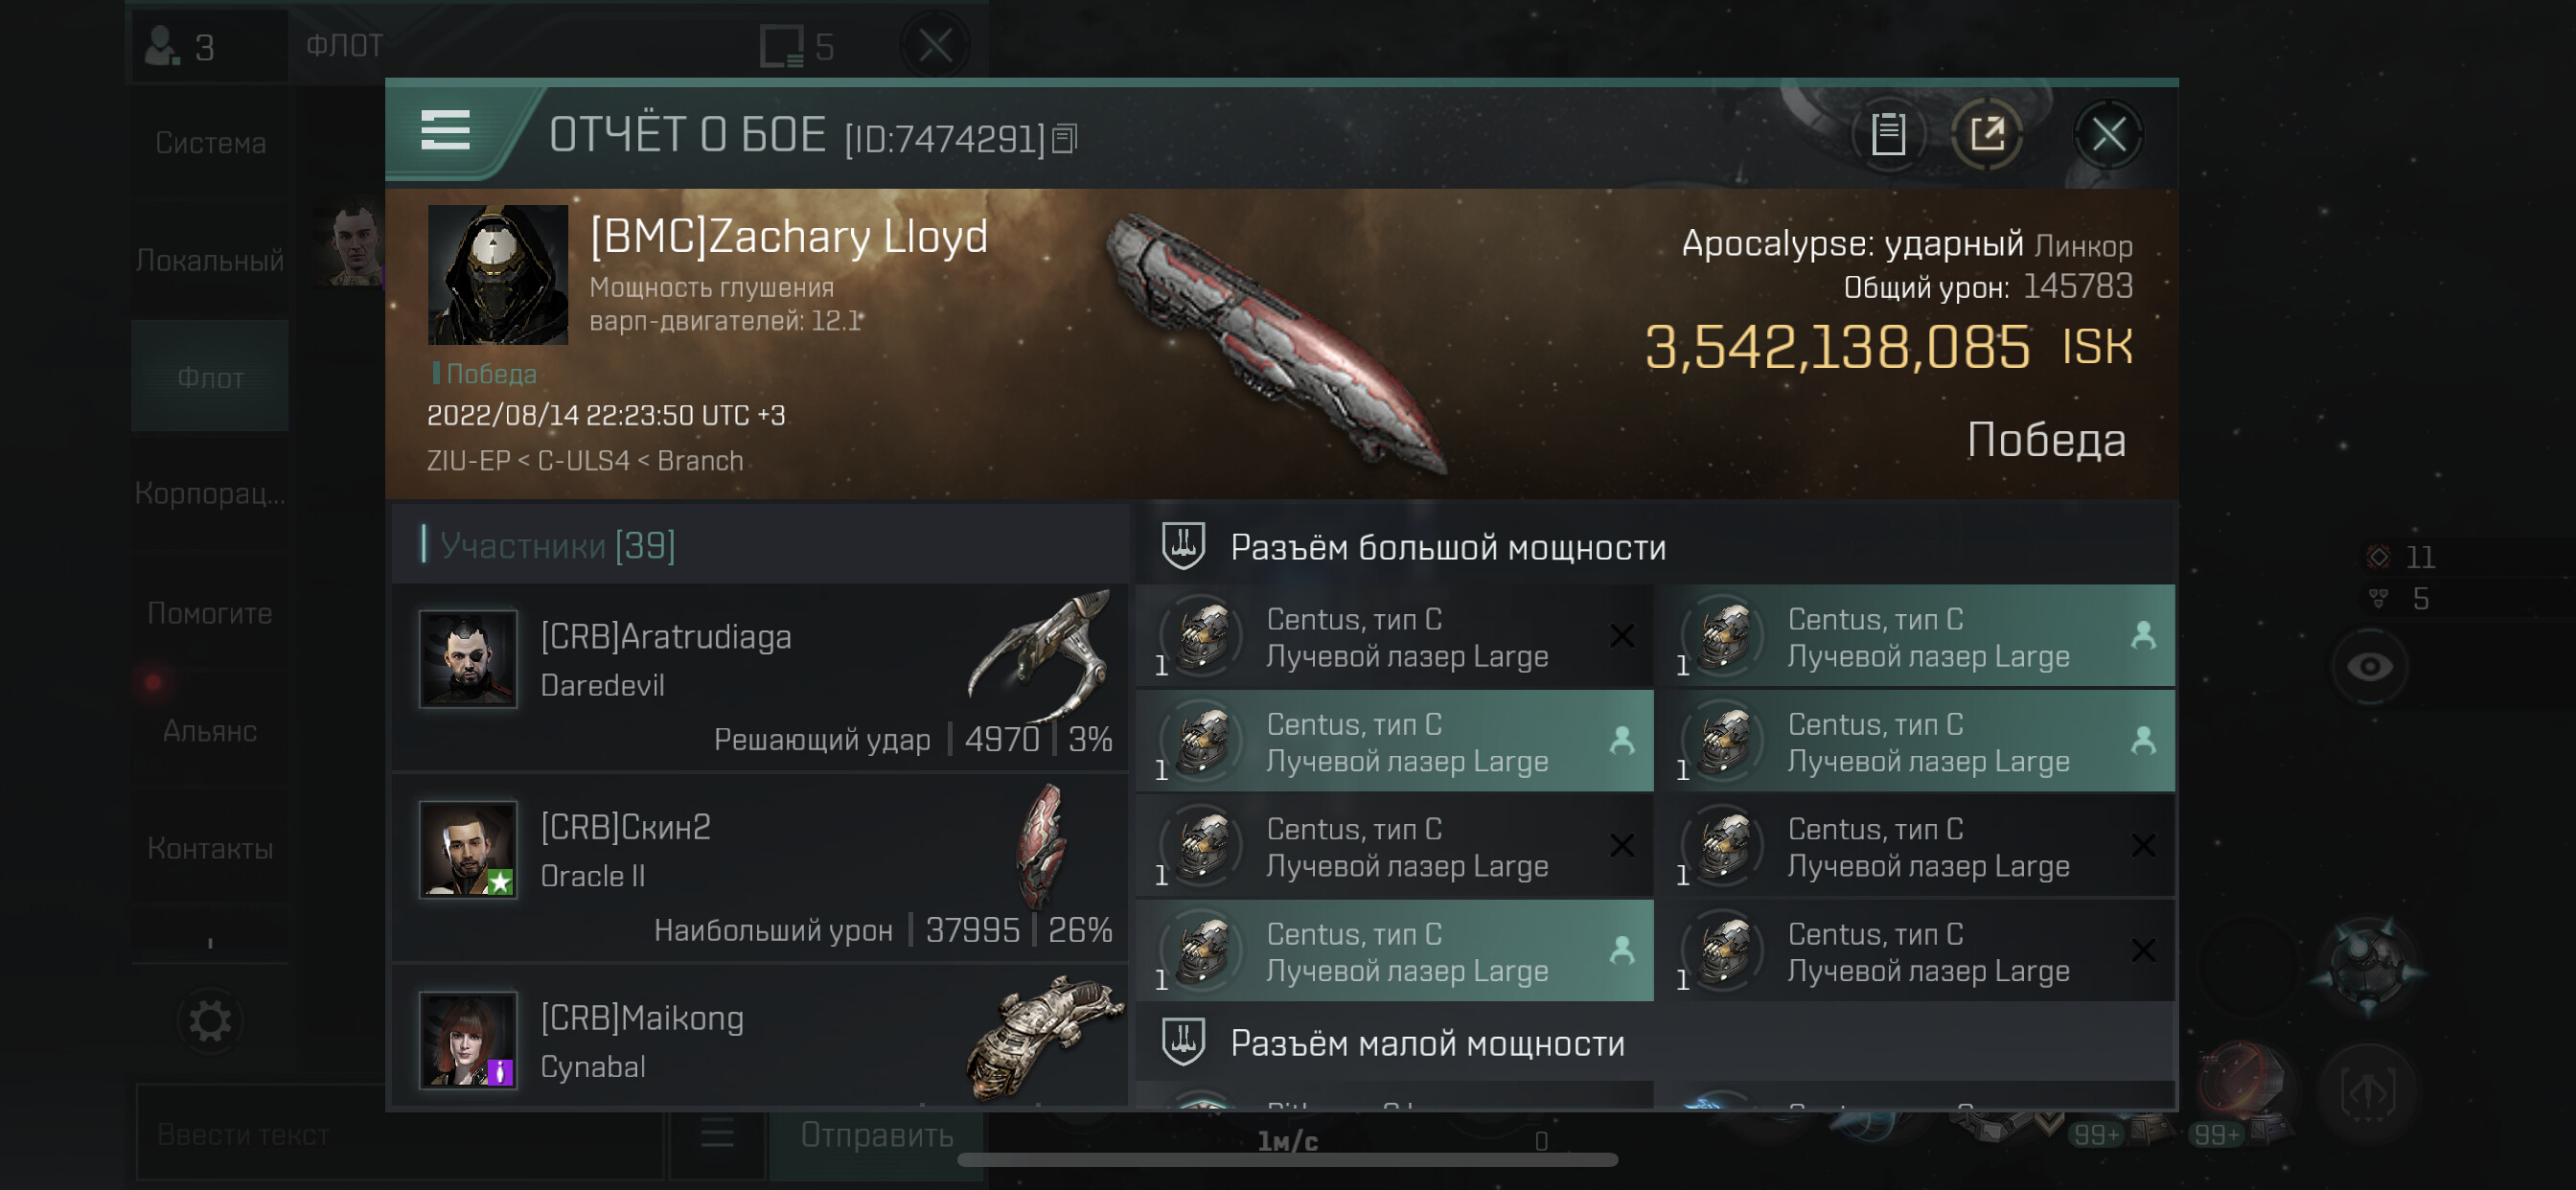The width and height of the screenshot is (2576, 1190).
Task: Toggle the eye visibility button
Action: 2369,666
